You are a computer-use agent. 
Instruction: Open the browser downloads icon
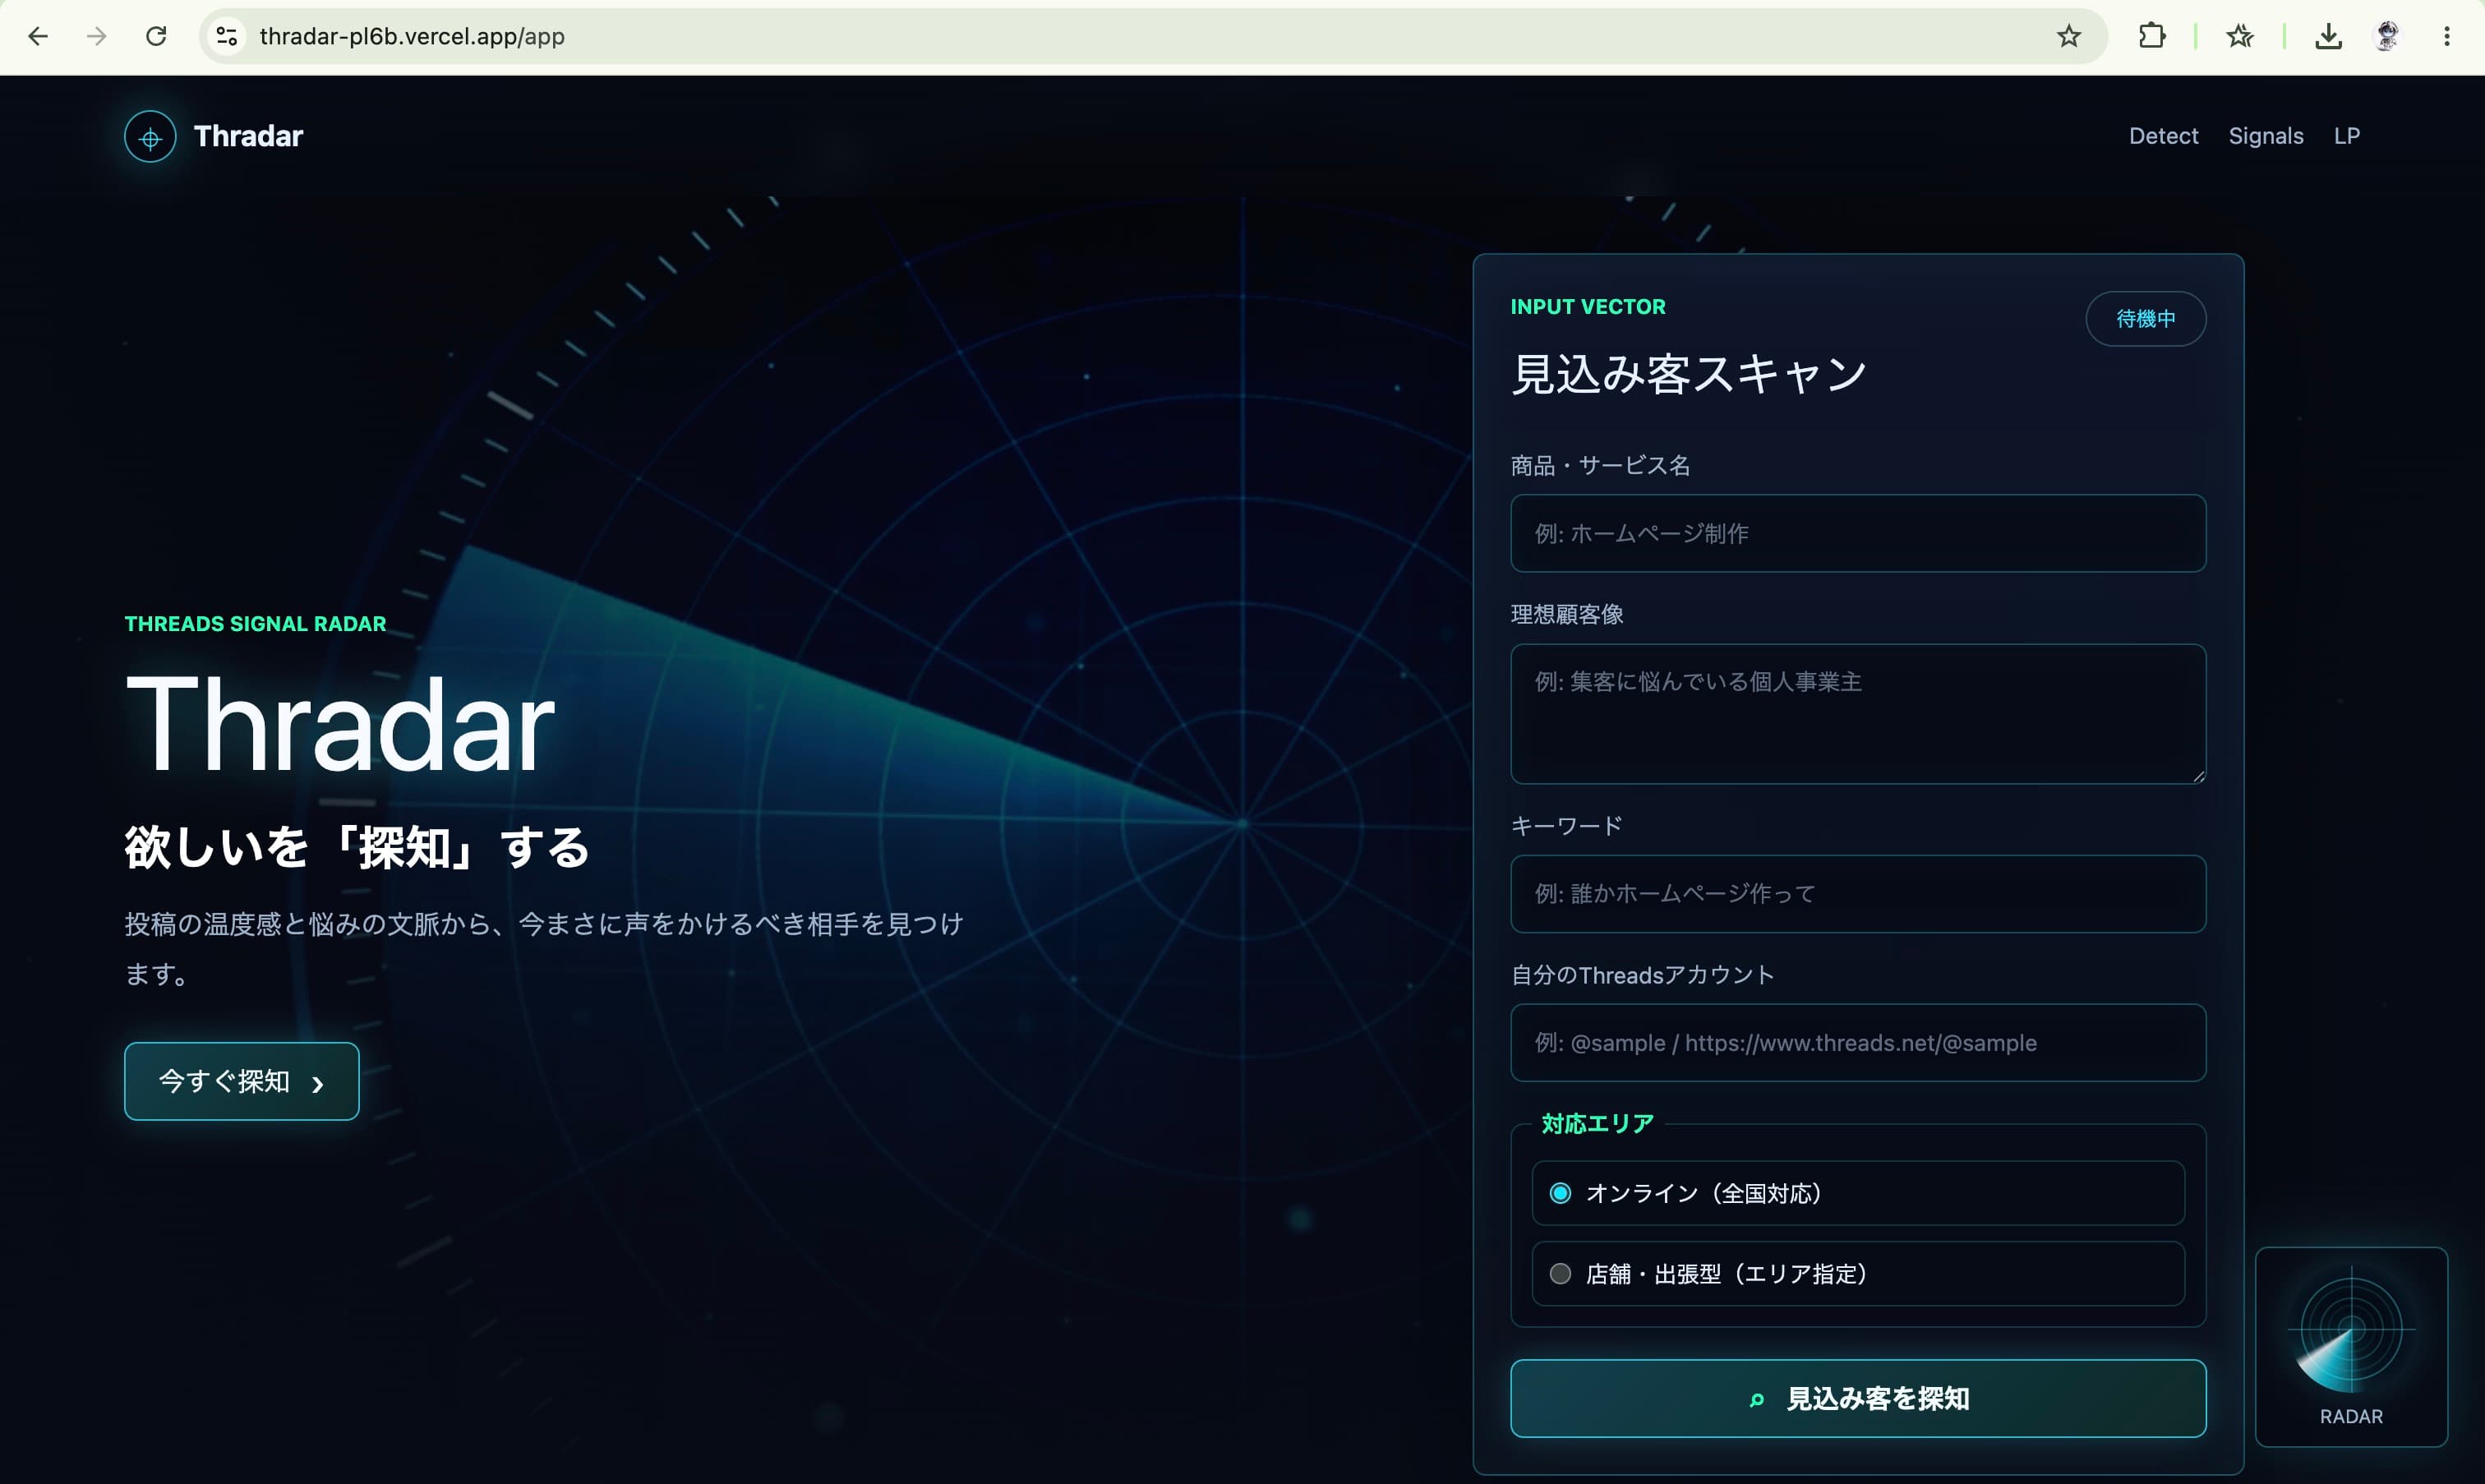[2328, 37]
